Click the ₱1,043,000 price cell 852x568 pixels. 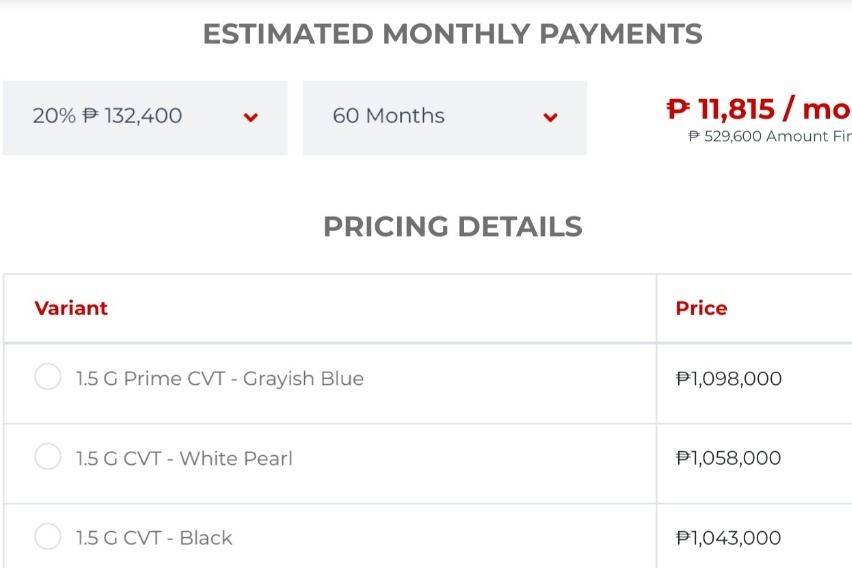[x=729, y=538]
